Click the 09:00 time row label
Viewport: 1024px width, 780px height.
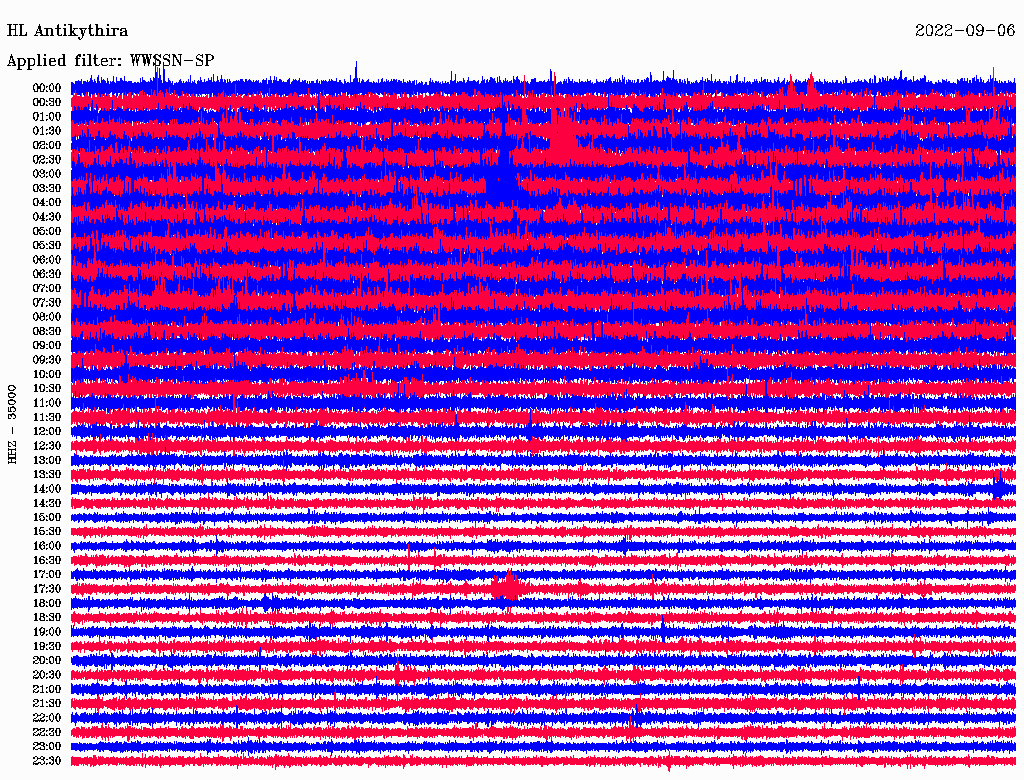click(x=47, y=345)
